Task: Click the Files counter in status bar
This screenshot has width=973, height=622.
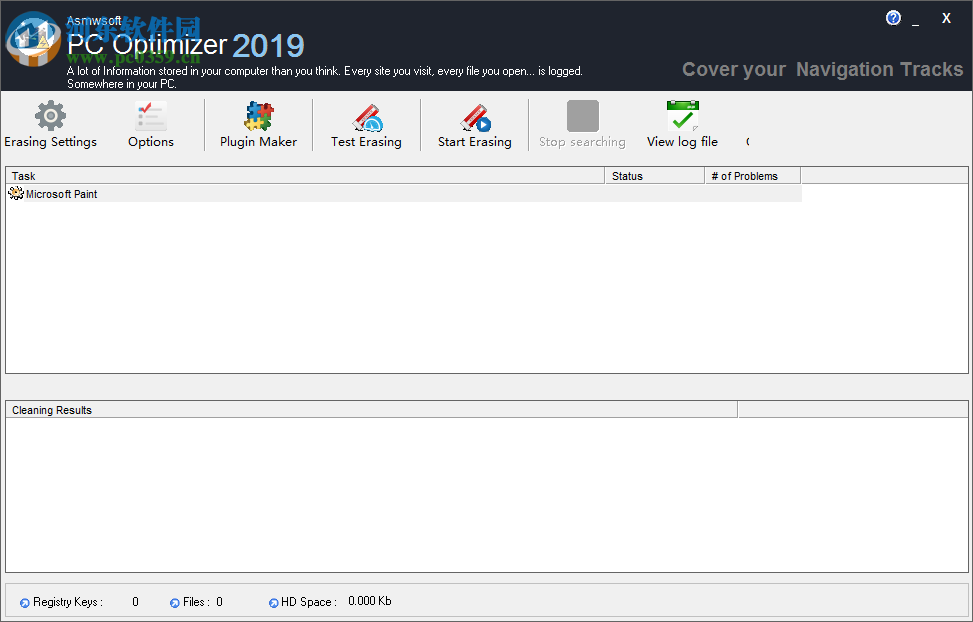Action: [196, 601]
